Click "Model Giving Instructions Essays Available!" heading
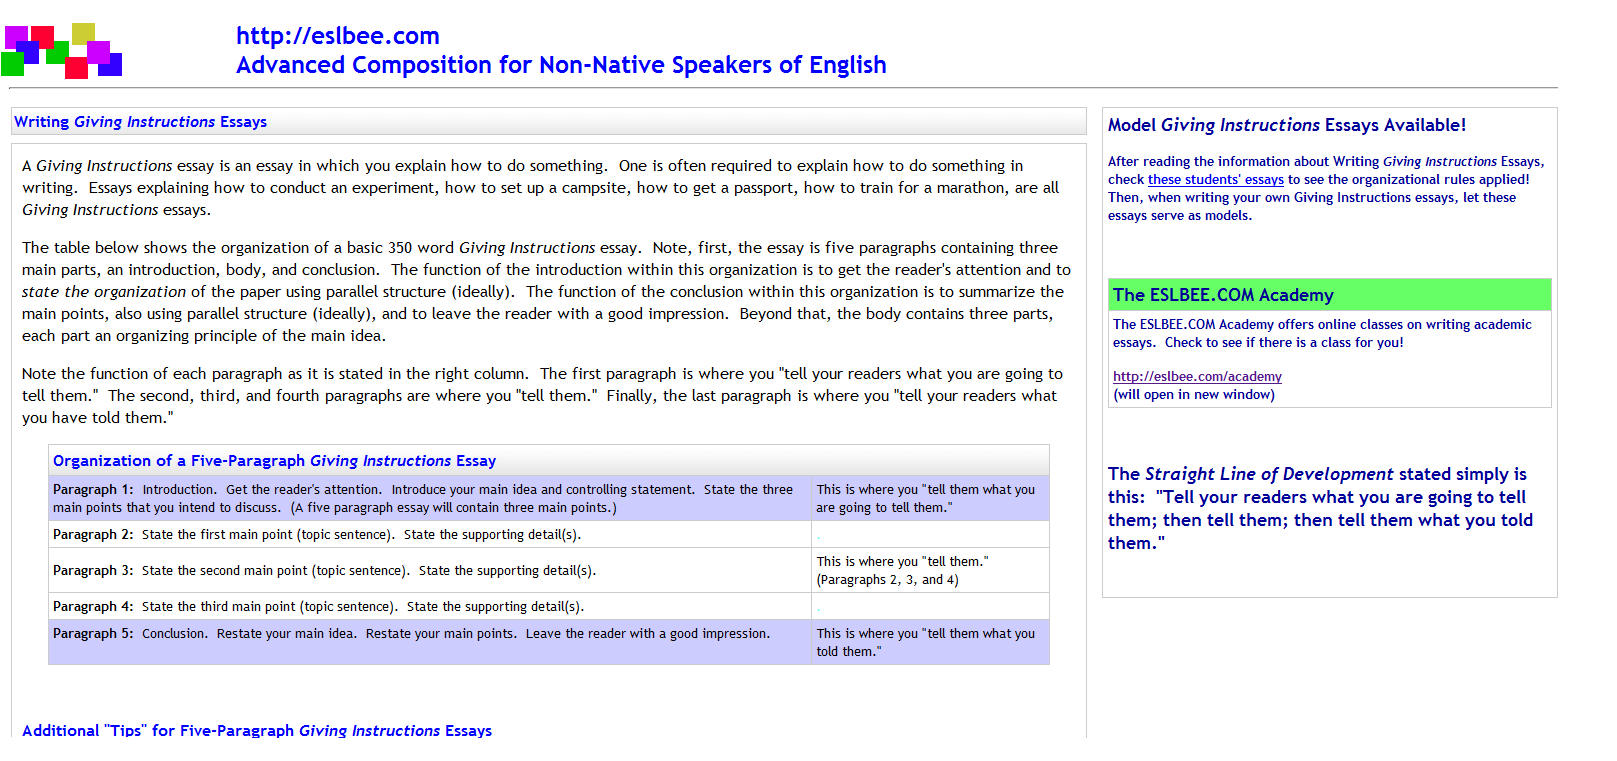Screen dimensions: 1617x761 click(1286, 125)
